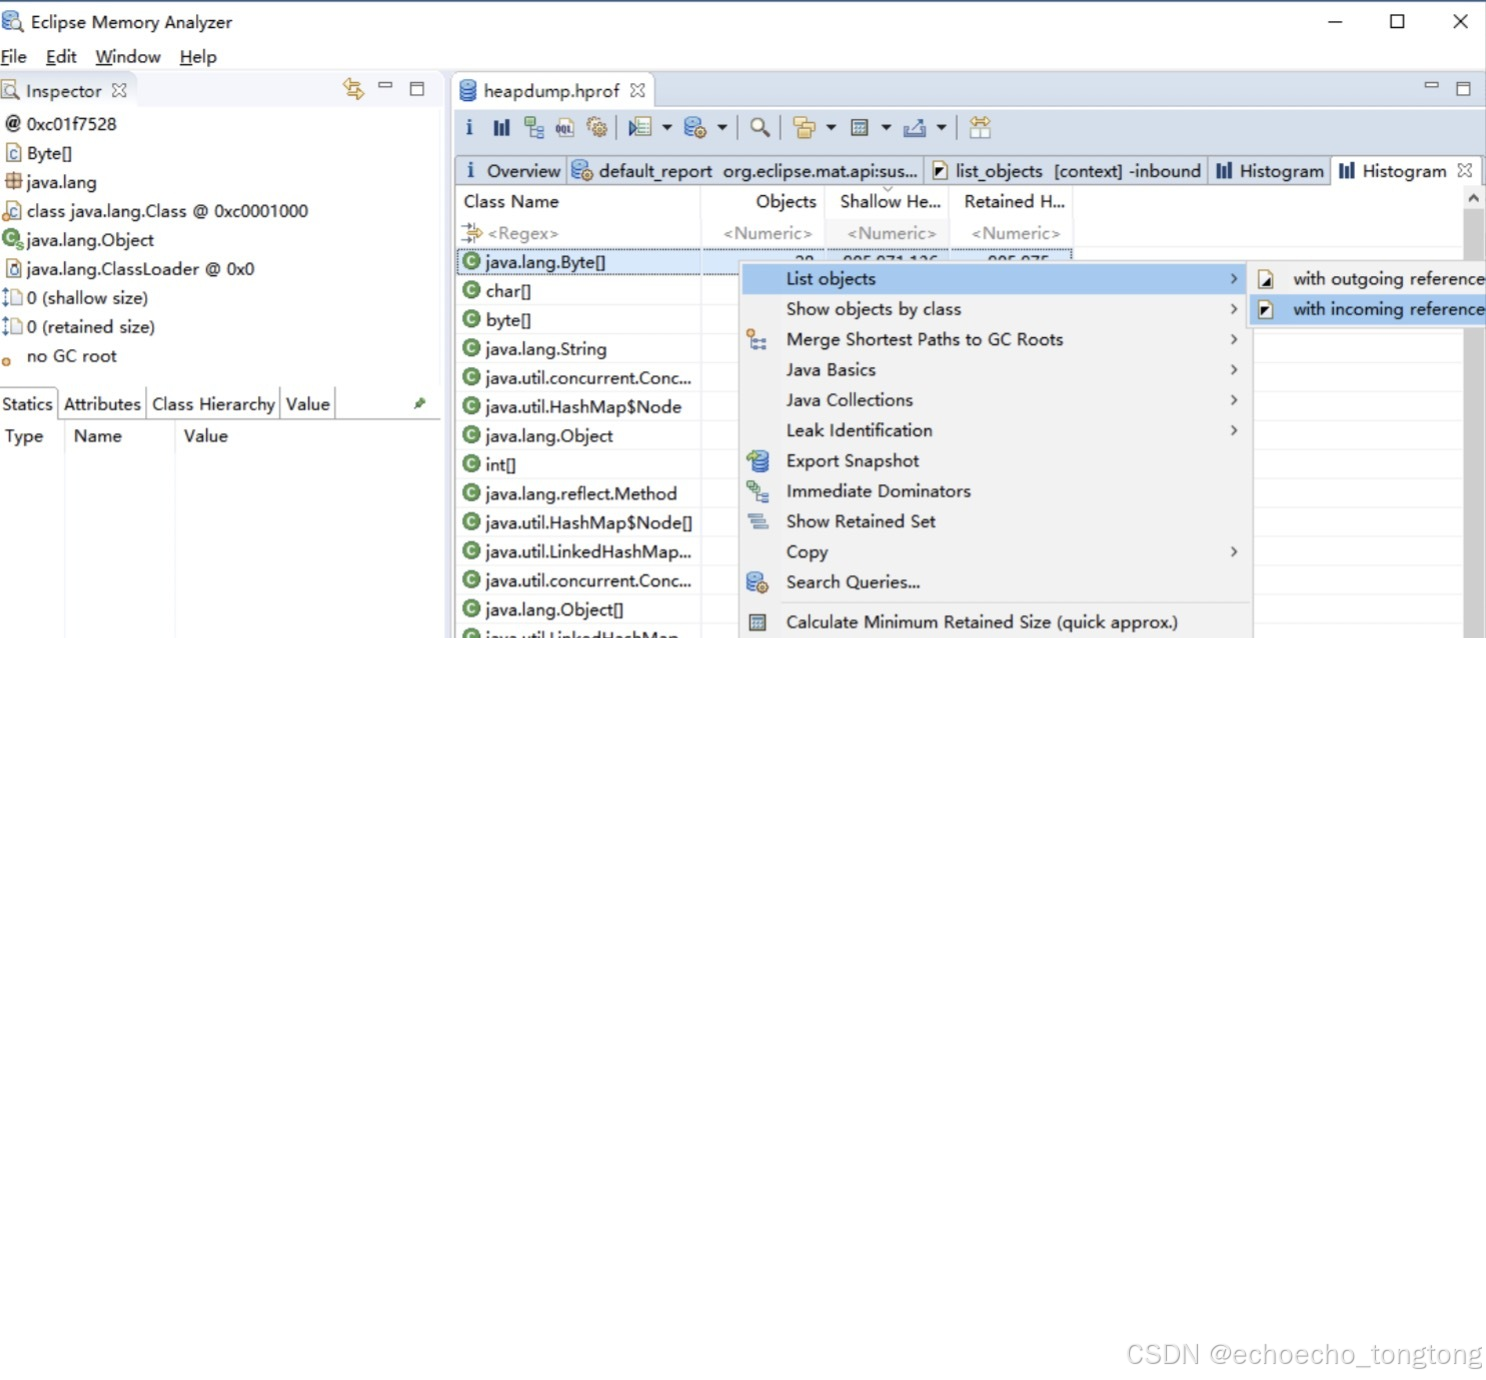Click the histogram vertical scrollbar up arrow
Image resolution: width=1486 pixels, height=1380 pixels.
pos(1473,198)
